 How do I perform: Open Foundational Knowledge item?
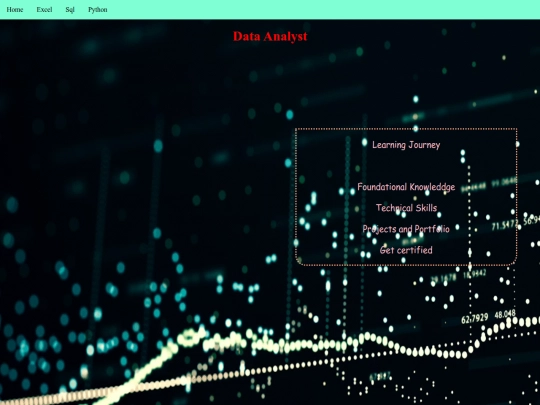coord(406,187)
